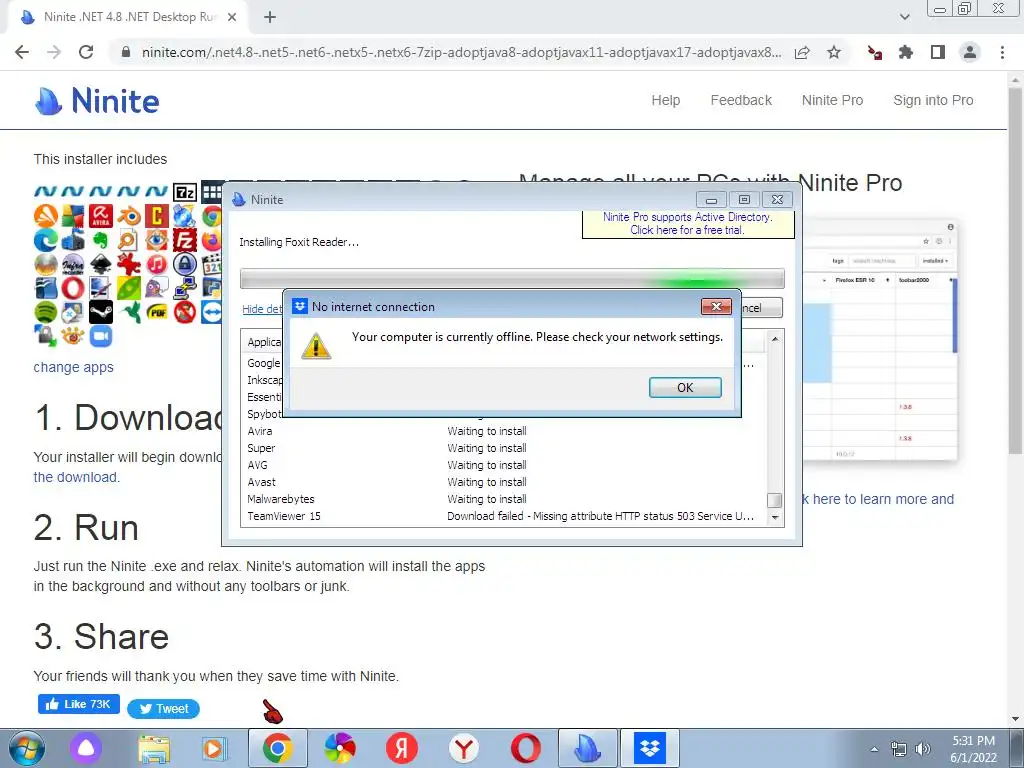Click the AVG four-color icon
This screenshot has width=1024, height=768.
(73, 216)
